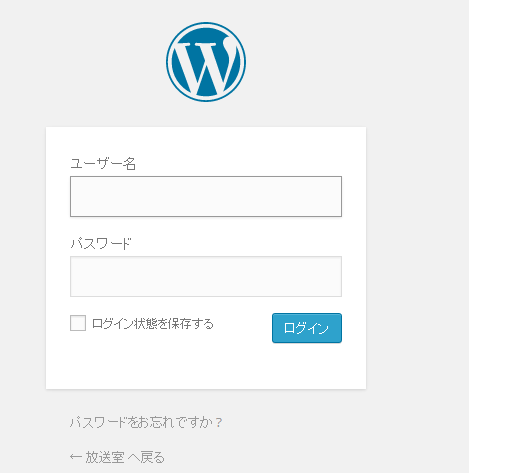Viewport: 512px width, 473px height.
Task: Follow the ← 放送室 へ戻る link
Action: click(x=117, y=457)
